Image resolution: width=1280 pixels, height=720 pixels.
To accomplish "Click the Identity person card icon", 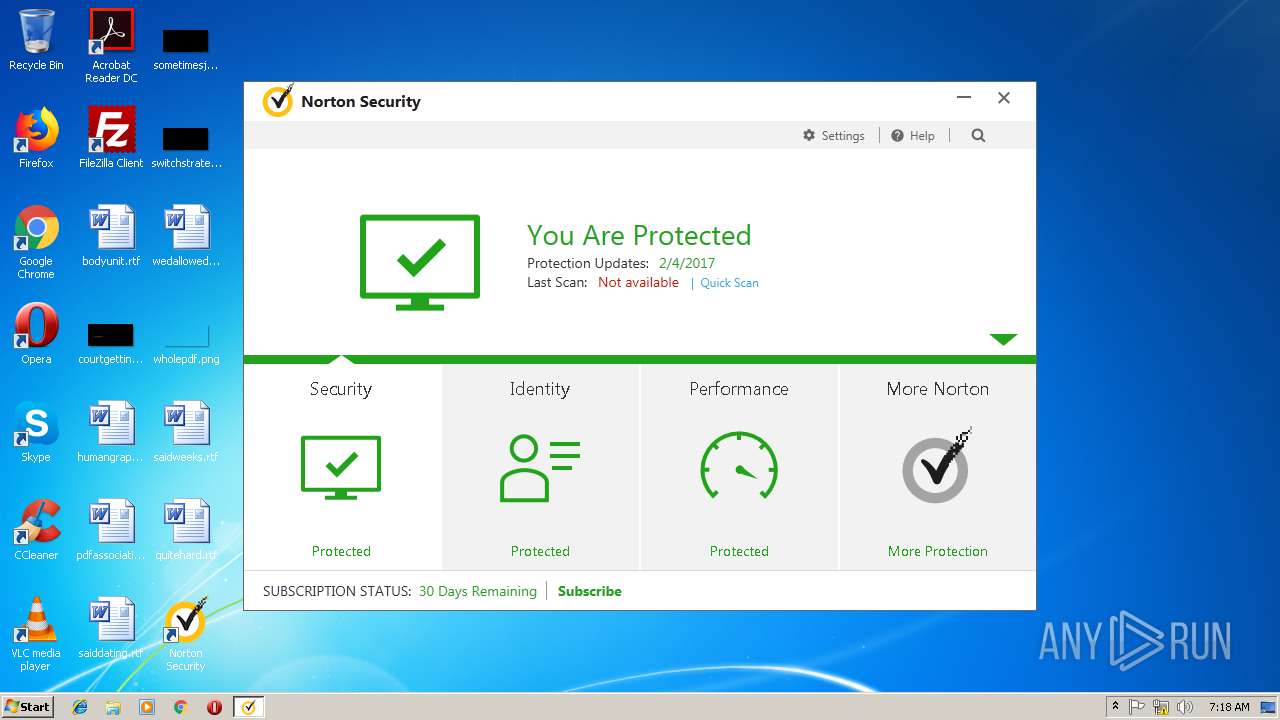I will [x=540, y=467].
